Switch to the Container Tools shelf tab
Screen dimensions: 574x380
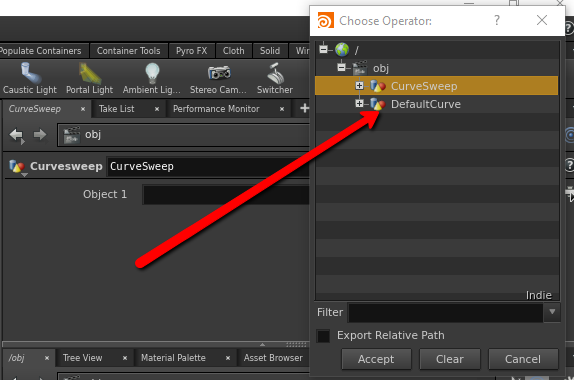pyautogui.click(x=128, y=51)
